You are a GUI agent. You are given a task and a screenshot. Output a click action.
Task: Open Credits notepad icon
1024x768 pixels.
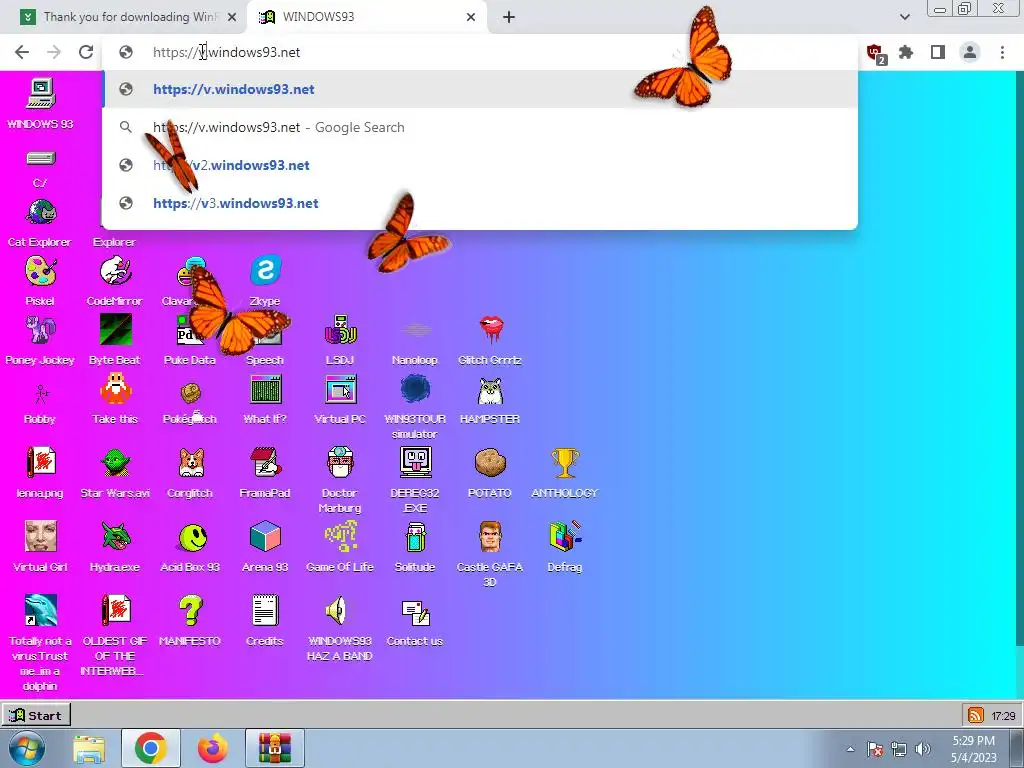pos(265,611)
